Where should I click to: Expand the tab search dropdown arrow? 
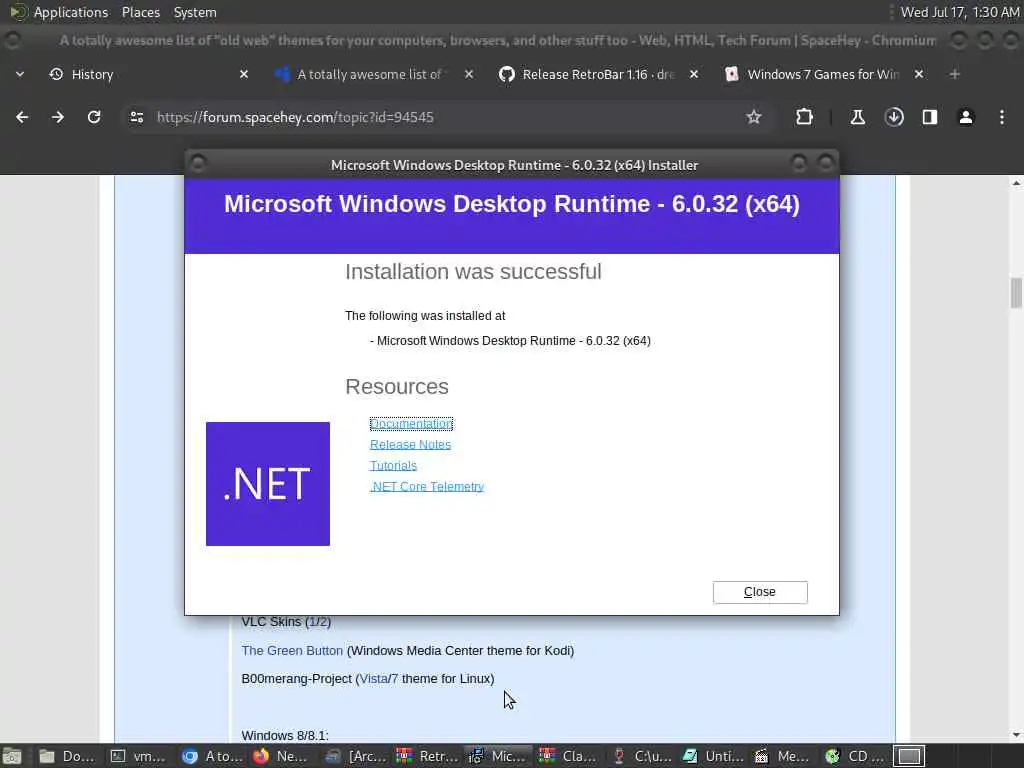pos(20,74)
